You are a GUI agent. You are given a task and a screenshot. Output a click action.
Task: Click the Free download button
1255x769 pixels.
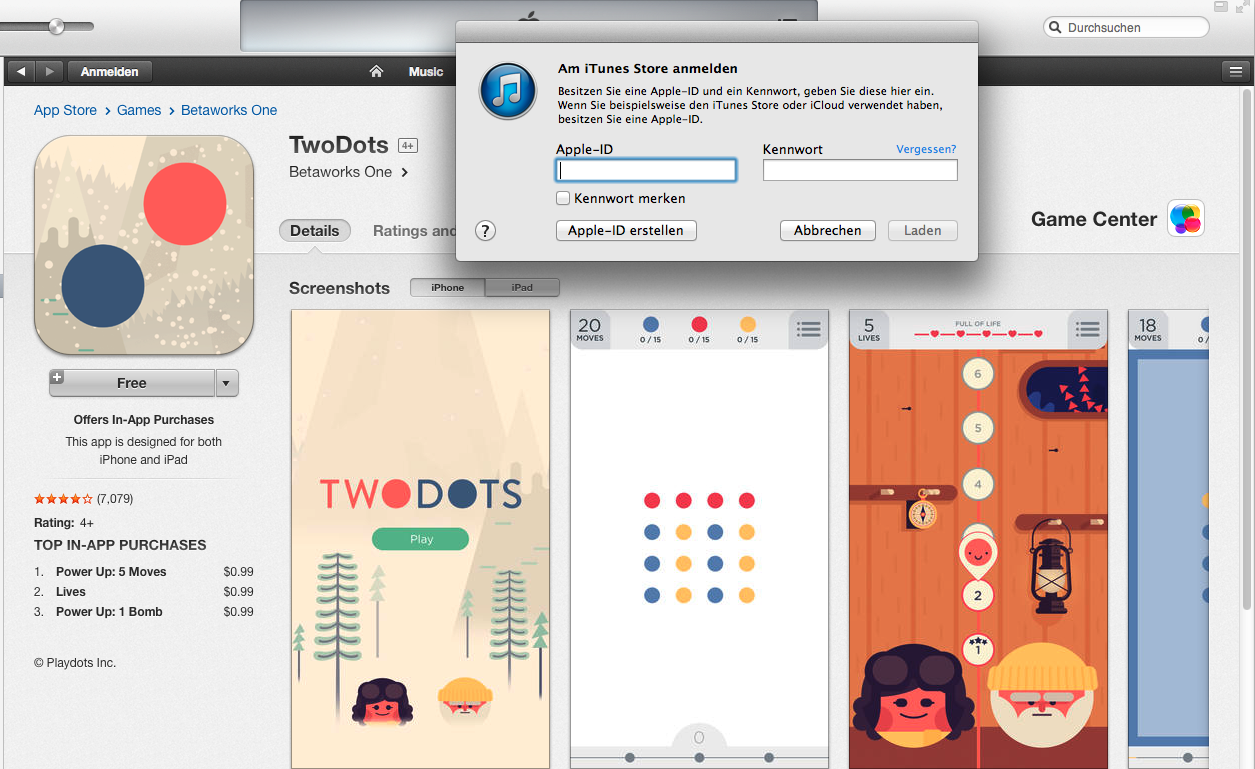[x=132, y=383]
